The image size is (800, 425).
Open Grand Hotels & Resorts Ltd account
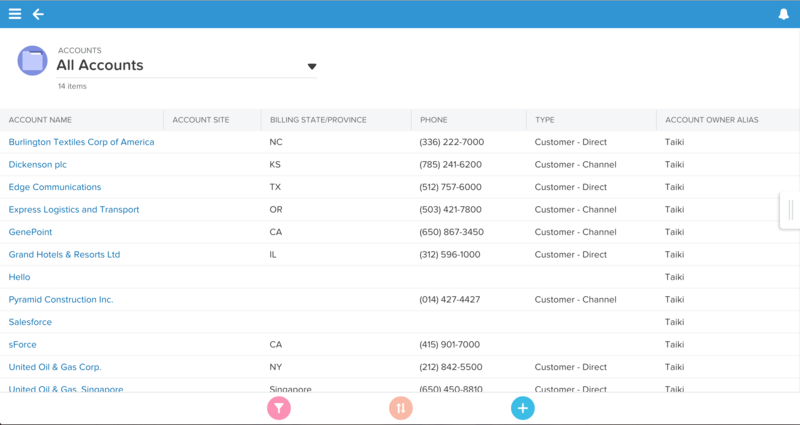click(64, 254)
